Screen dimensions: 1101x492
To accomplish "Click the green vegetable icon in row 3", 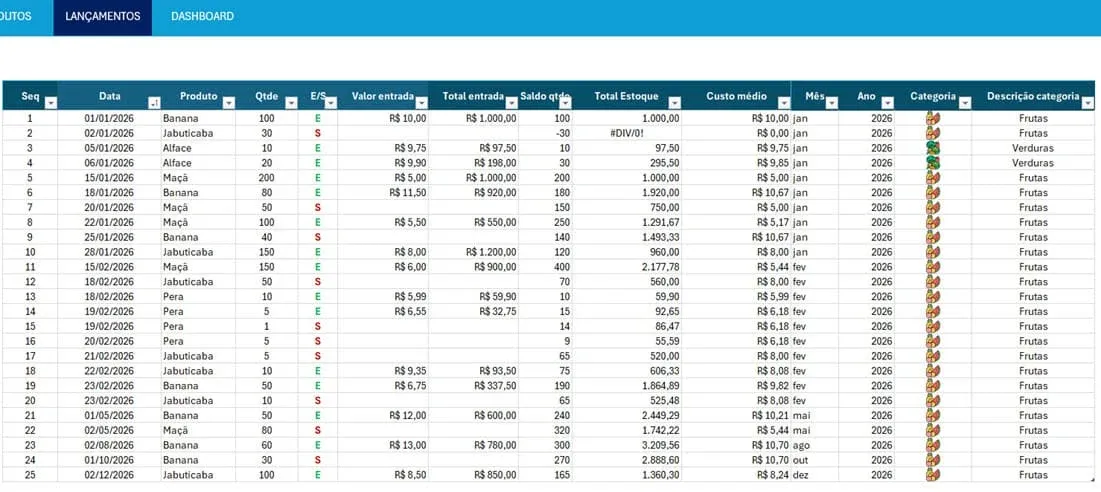I will tap(932, 148).
